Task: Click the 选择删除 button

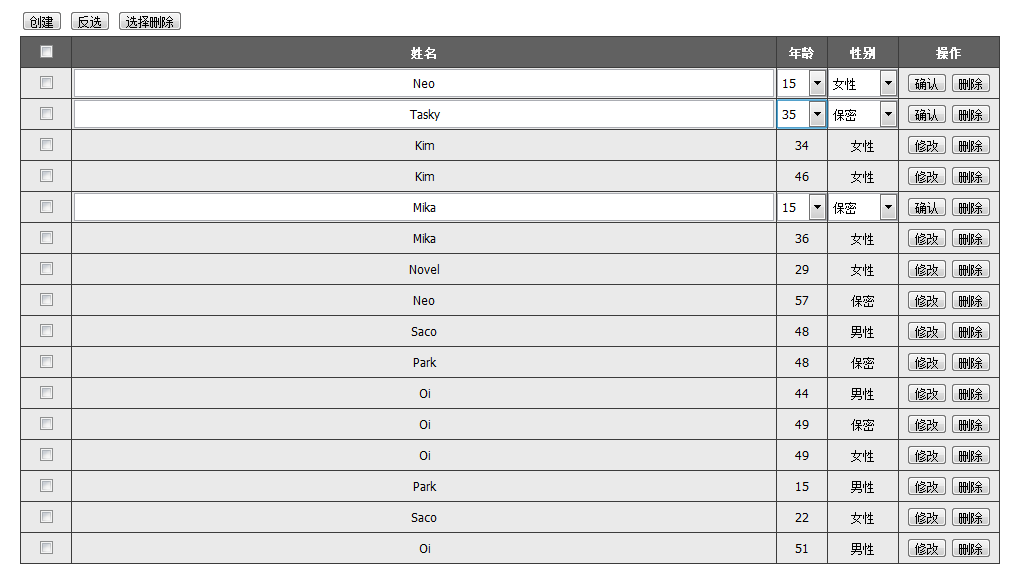Action: tap(150, 22)
